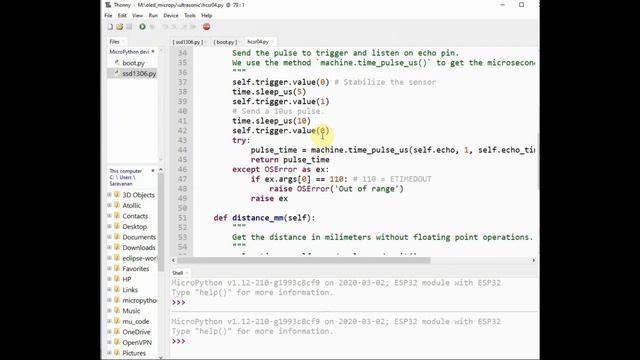Click the last shell prompt >>>

click(178, 341)
